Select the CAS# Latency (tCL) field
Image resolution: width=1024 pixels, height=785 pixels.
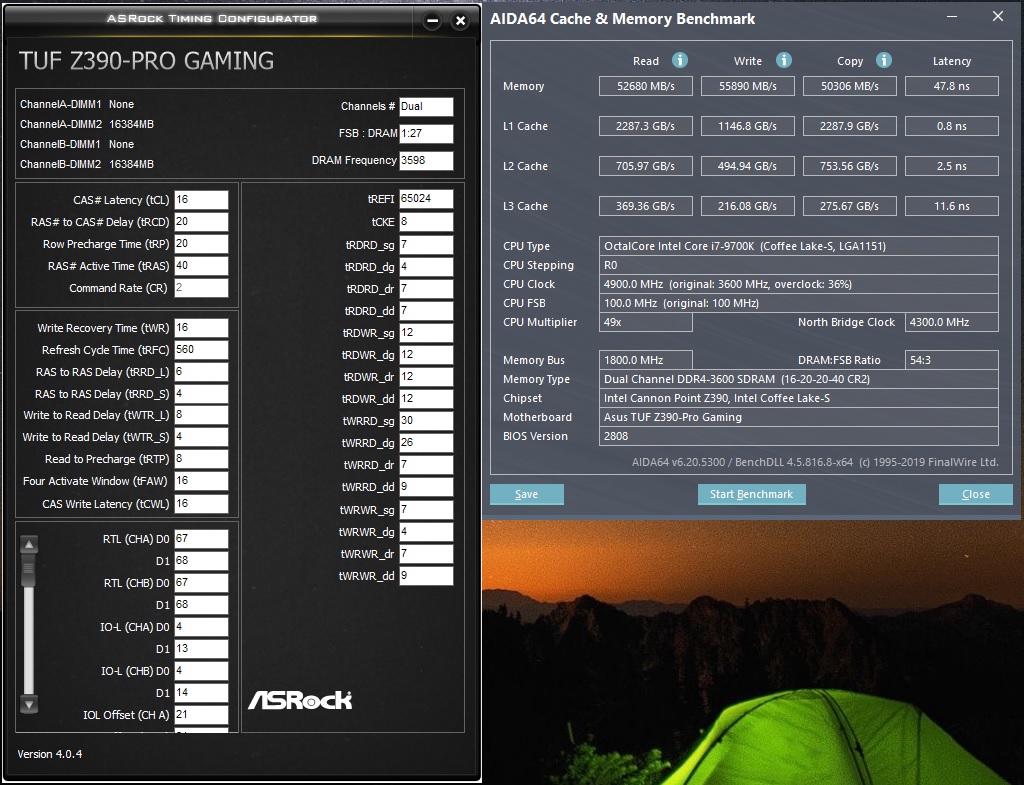(201, 200)
